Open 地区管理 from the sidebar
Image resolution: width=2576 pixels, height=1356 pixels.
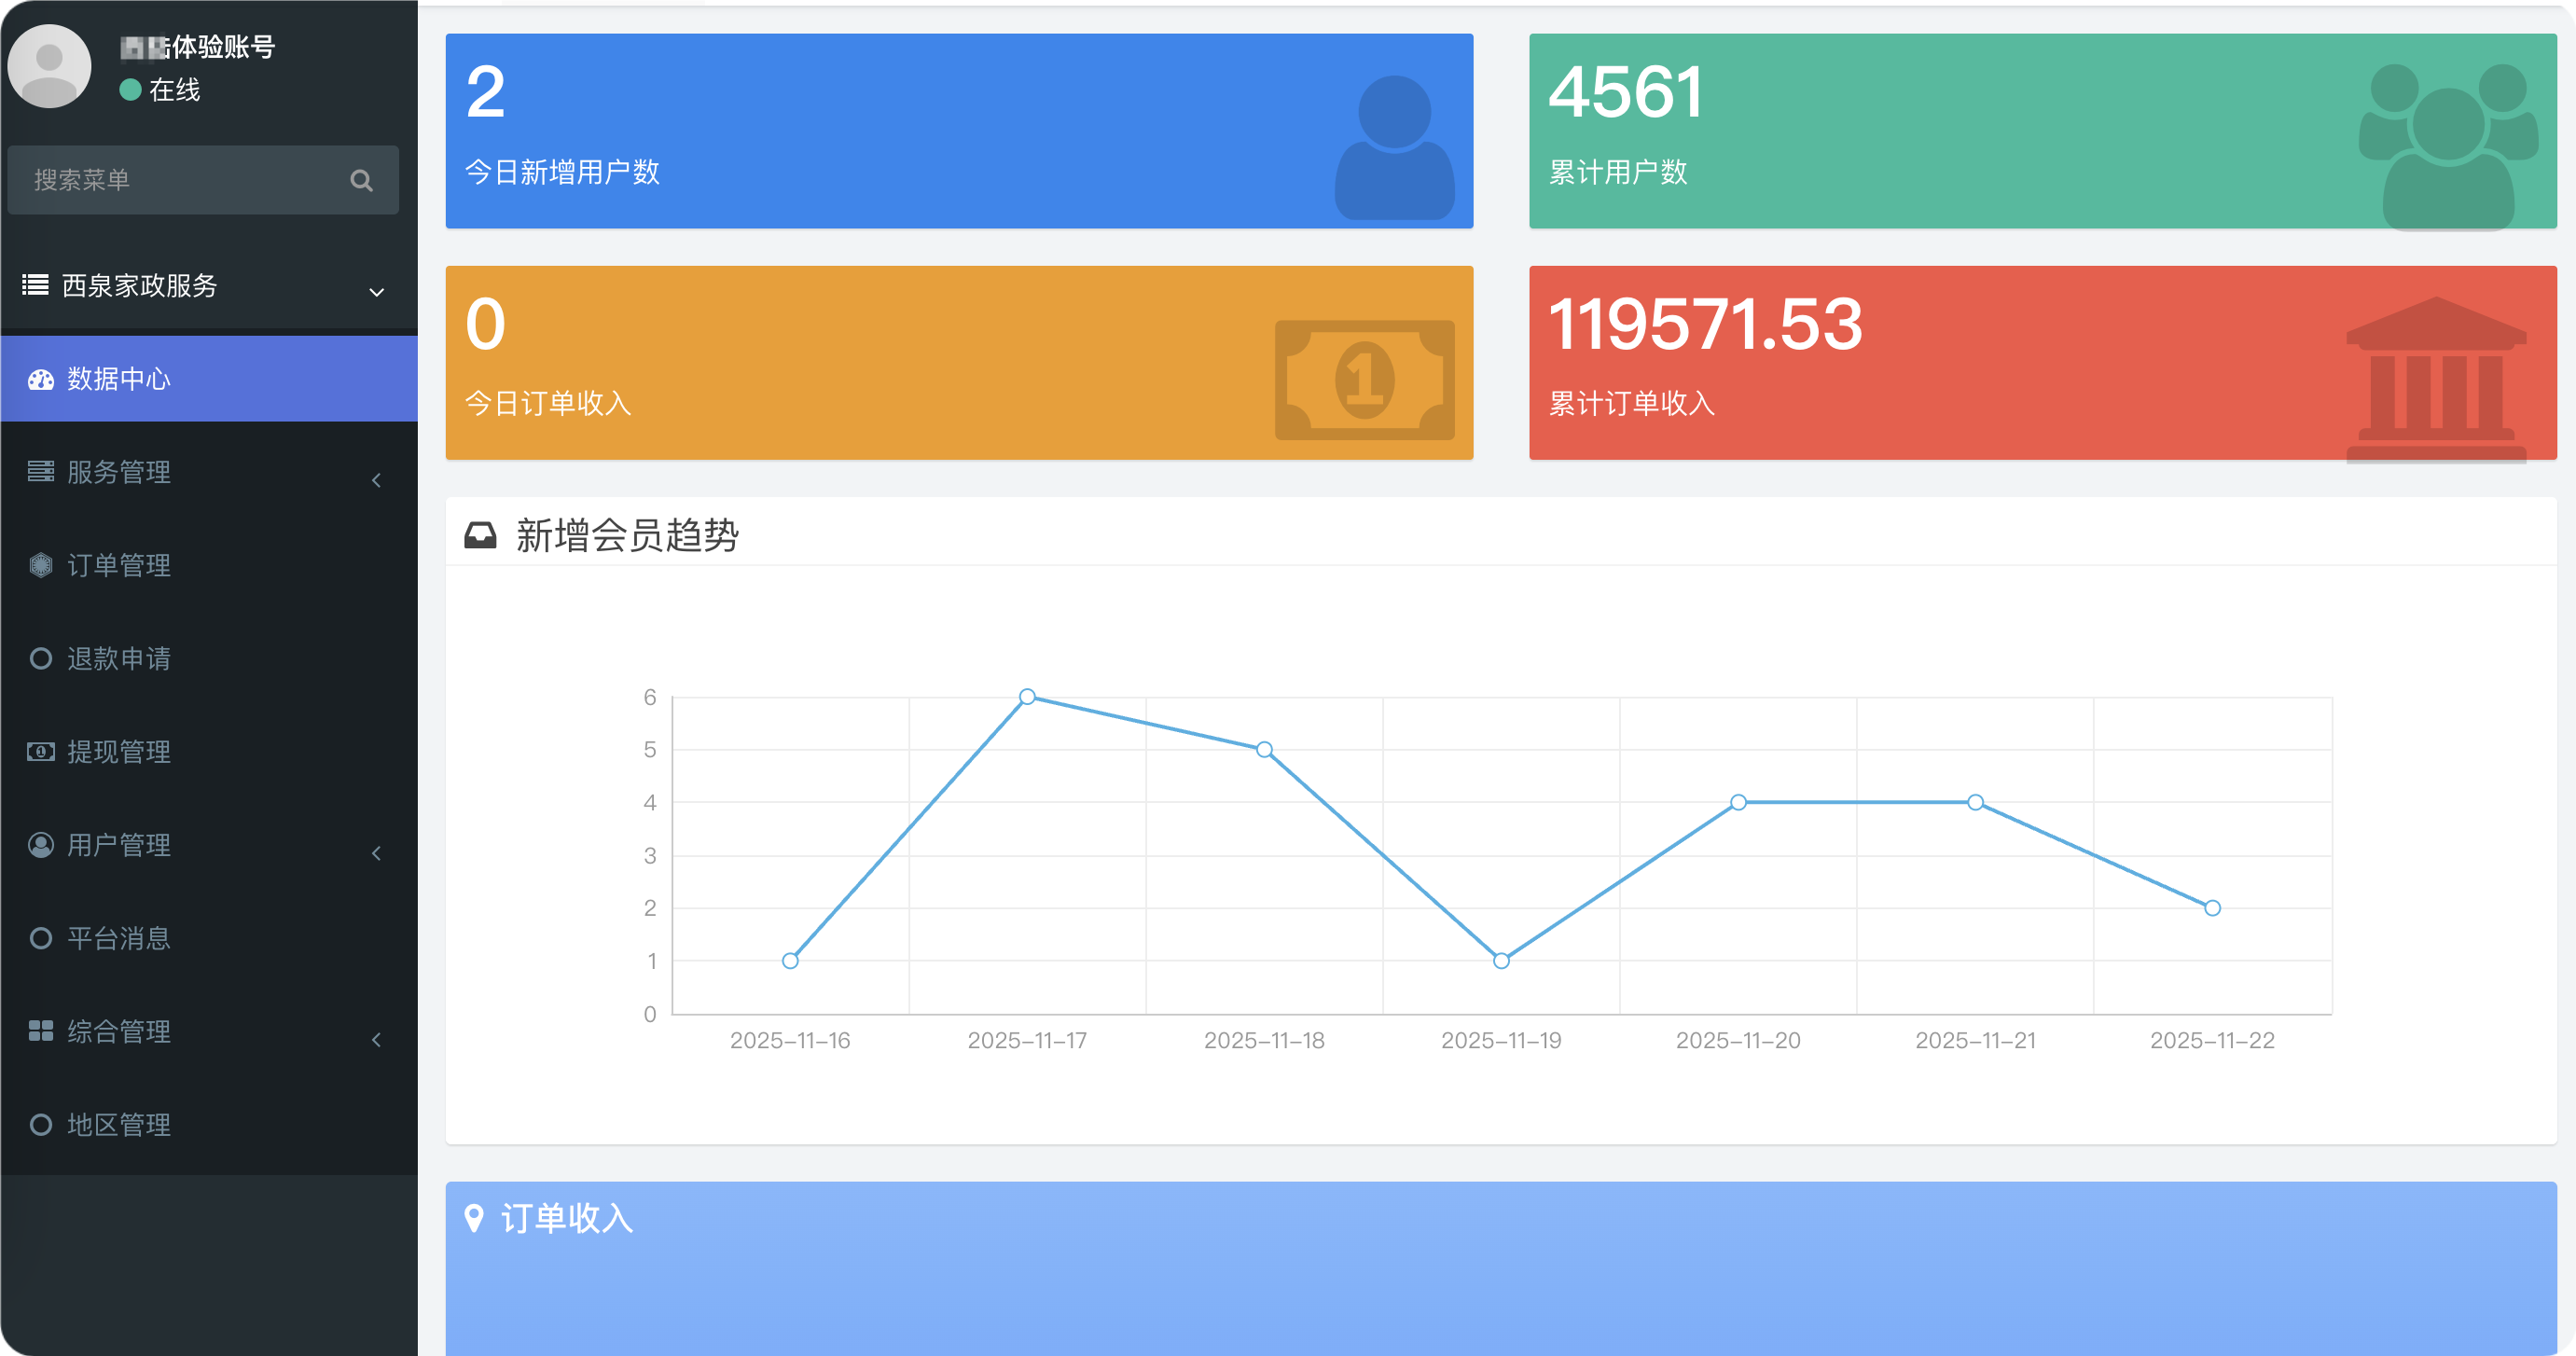tap(118, 1124)
